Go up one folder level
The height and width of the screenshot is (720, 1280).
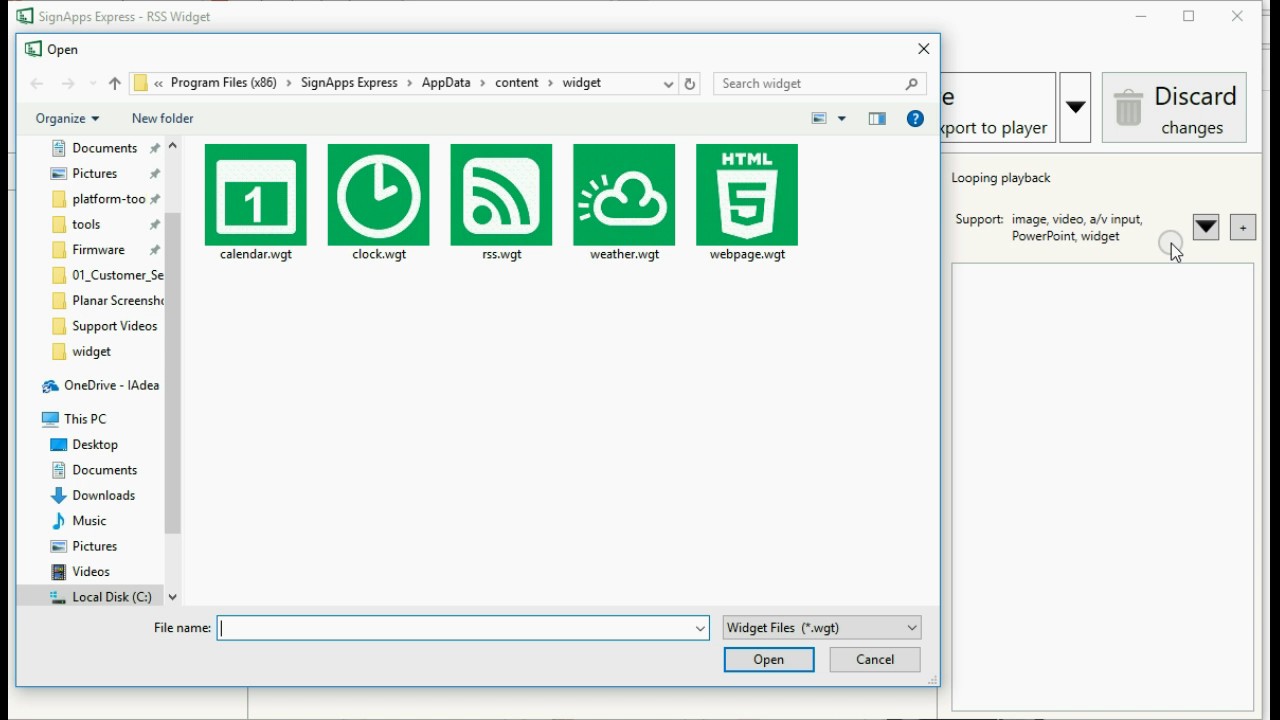114,84
